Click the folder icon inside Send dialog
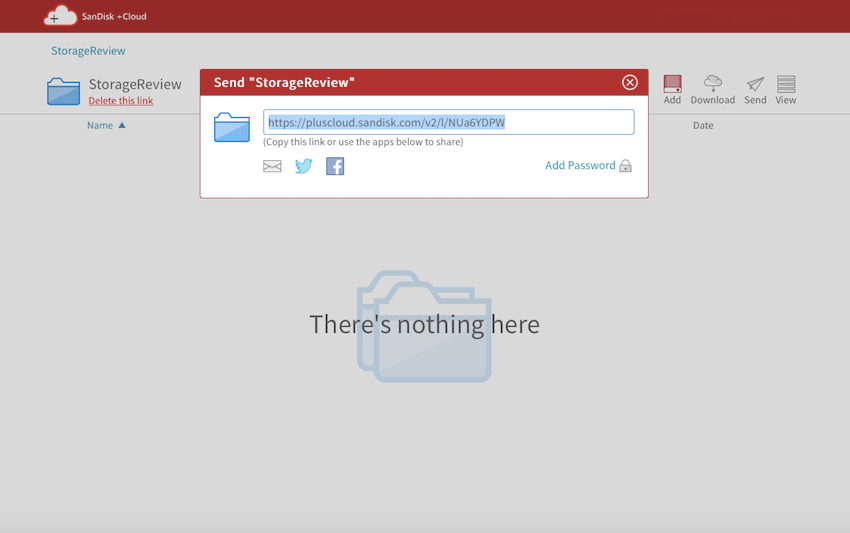The height and width of the screenshot is (533, 850). point(232,127)
